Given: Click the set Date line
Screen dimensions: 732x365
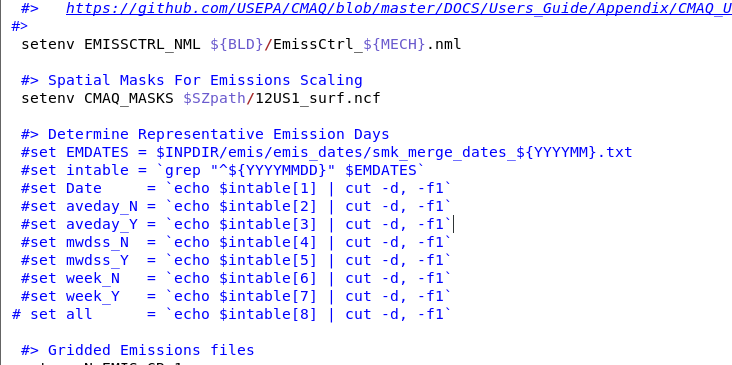Looking at the screenshot, I should [237, 188].
